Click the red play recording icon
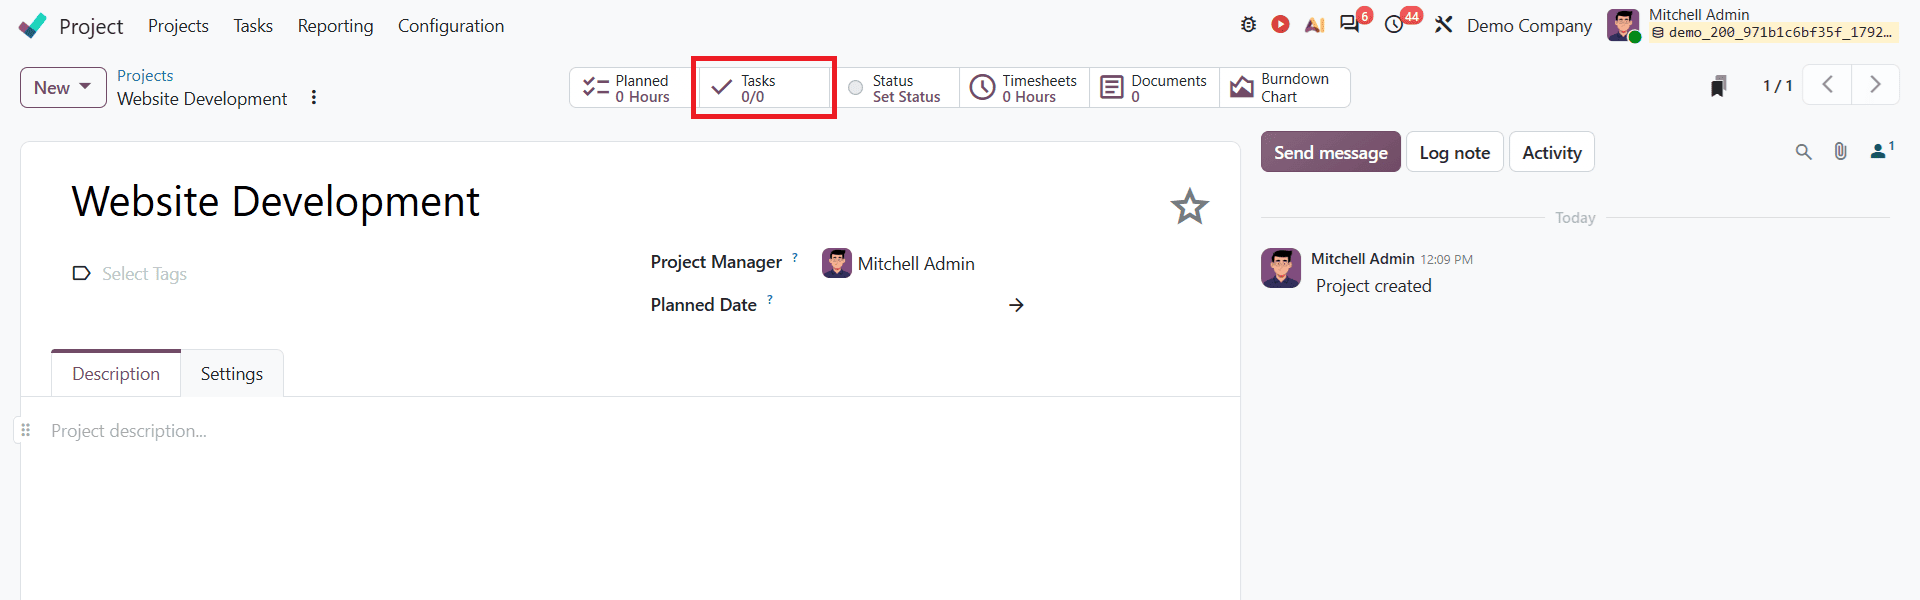Viewport: 1920px width, 600px height. (x=1280, y=24)
